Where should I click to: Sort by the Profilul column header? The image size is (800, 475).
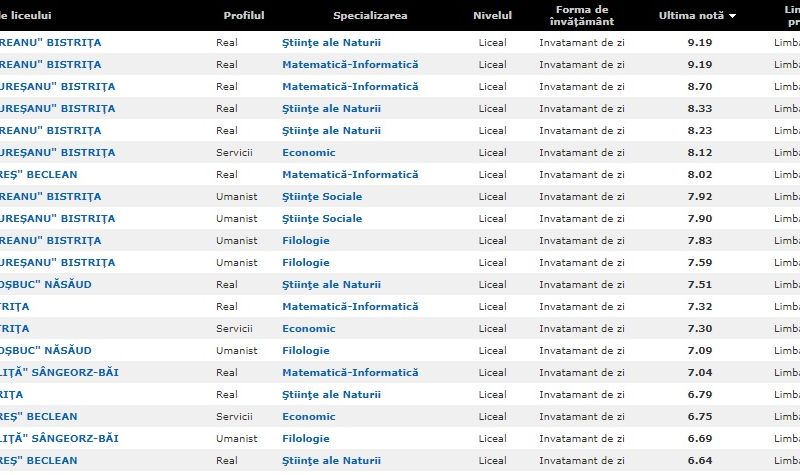(244, 16)
